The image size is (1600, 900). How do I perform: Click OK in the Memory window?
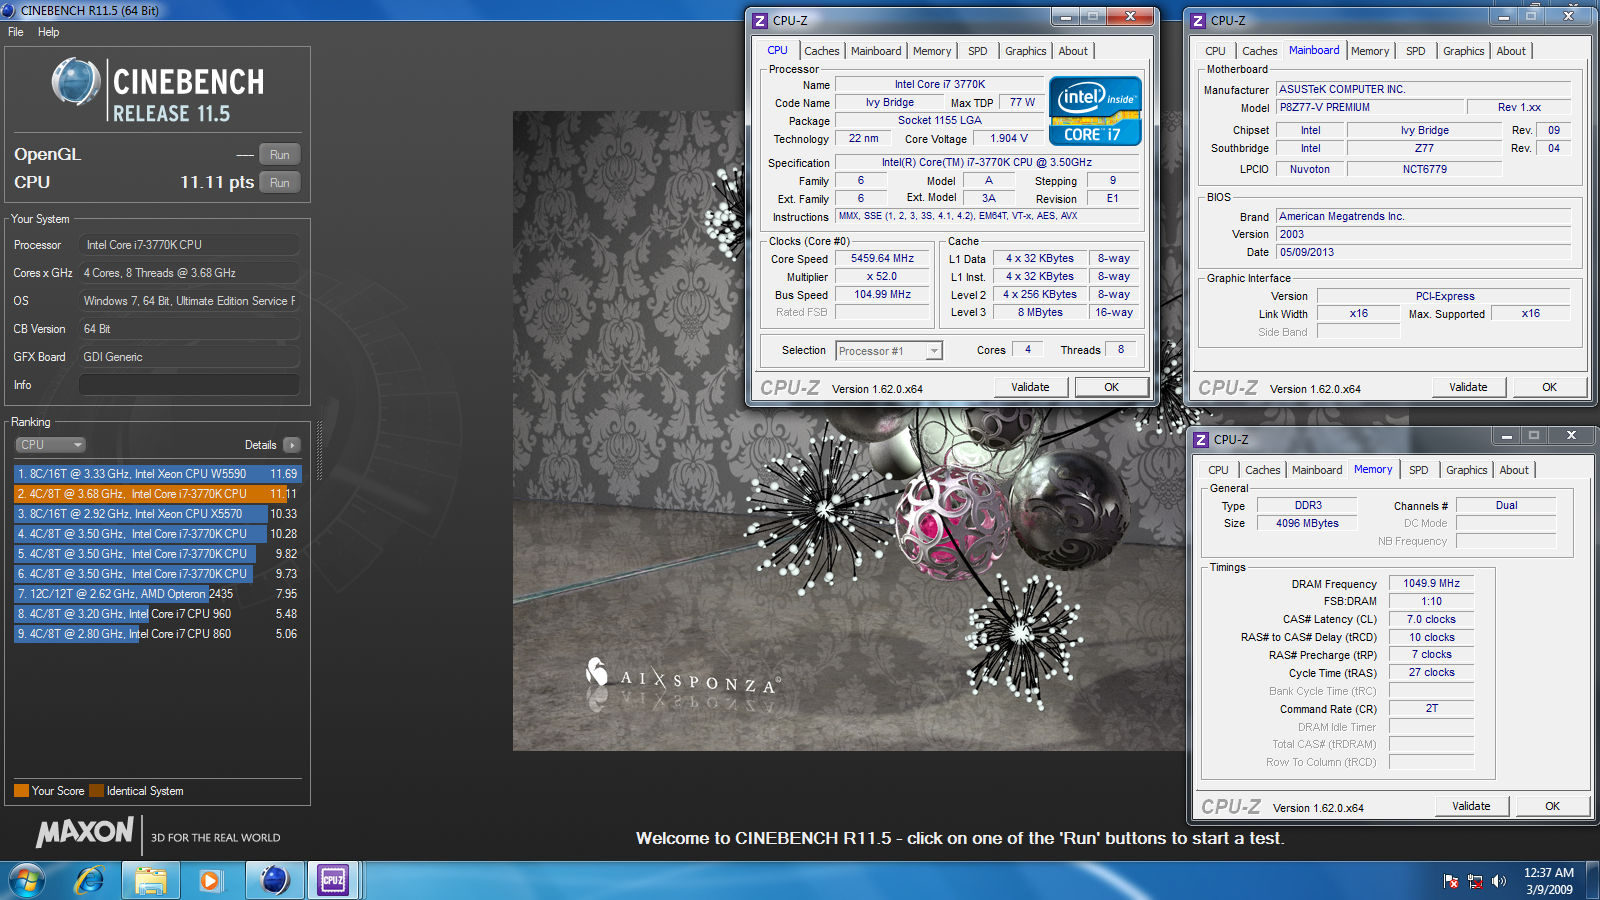(x=1553, y=806)
